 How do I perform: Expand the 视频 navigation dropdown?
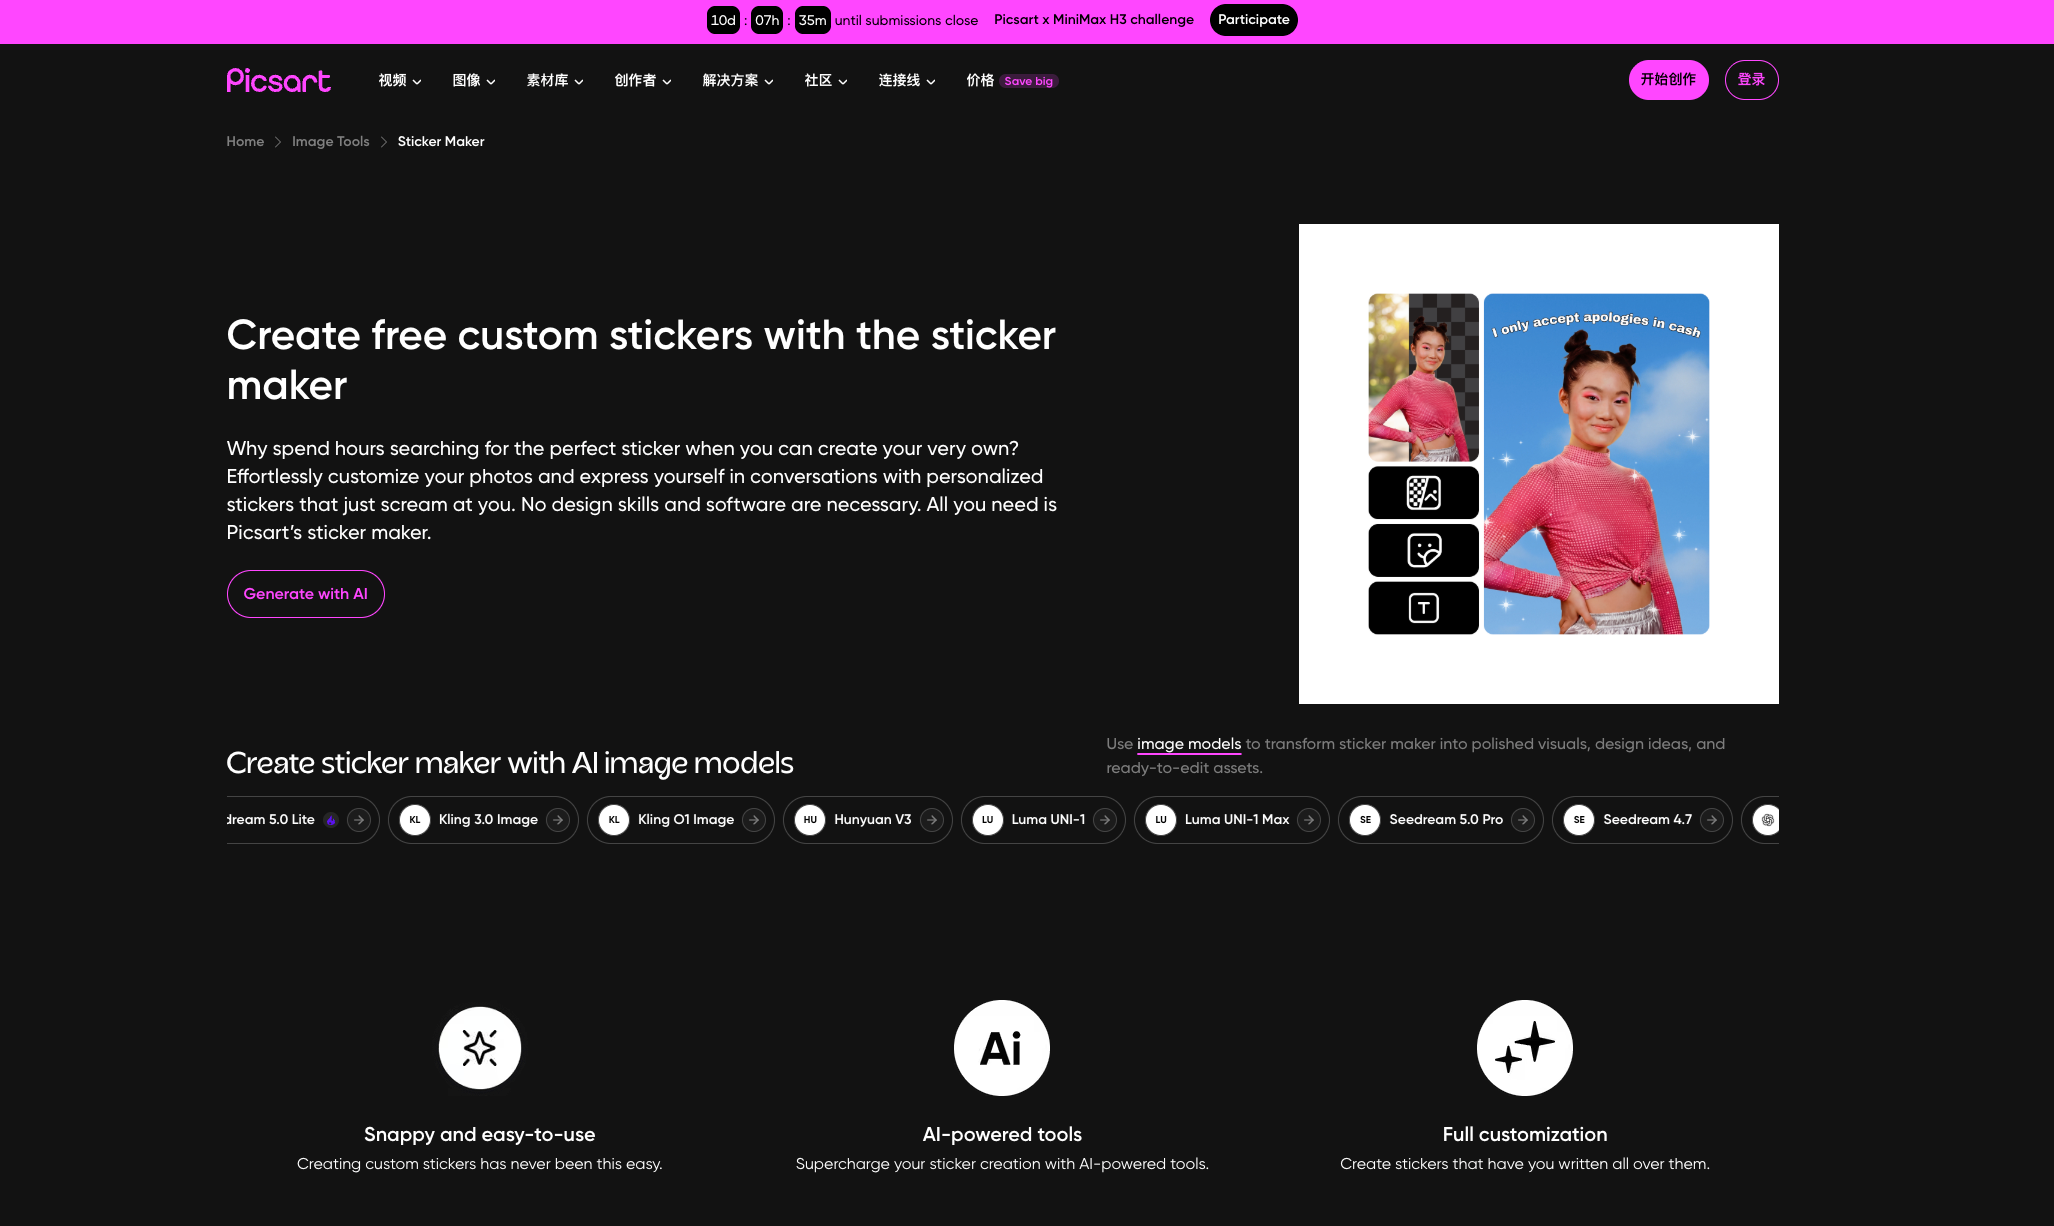click(400, 81)
